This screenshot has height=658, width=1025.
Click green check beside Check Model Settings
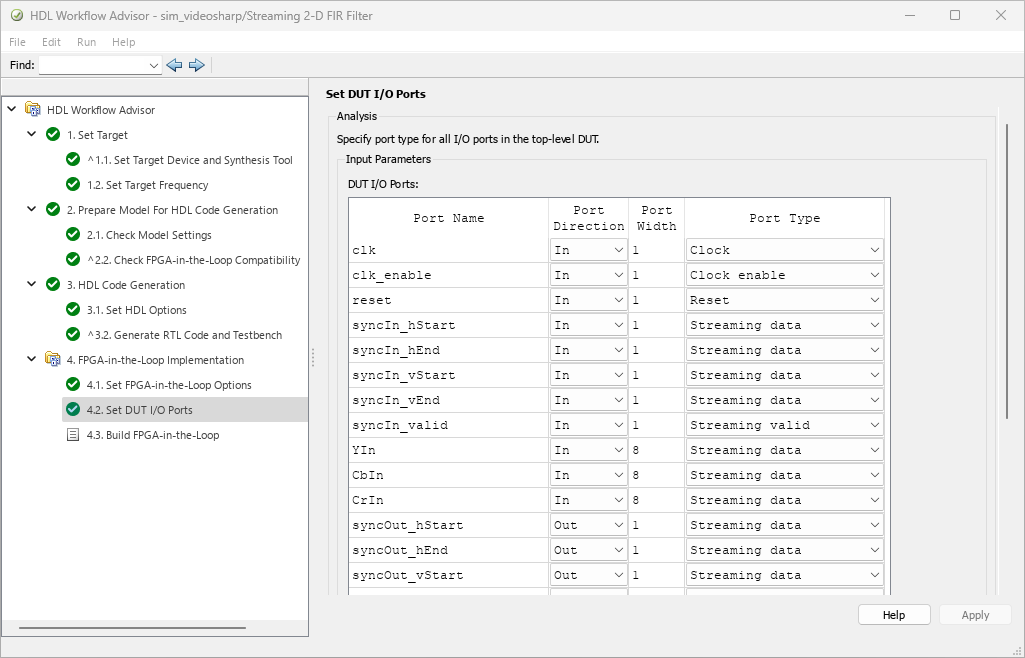click(x=72, y=235)
